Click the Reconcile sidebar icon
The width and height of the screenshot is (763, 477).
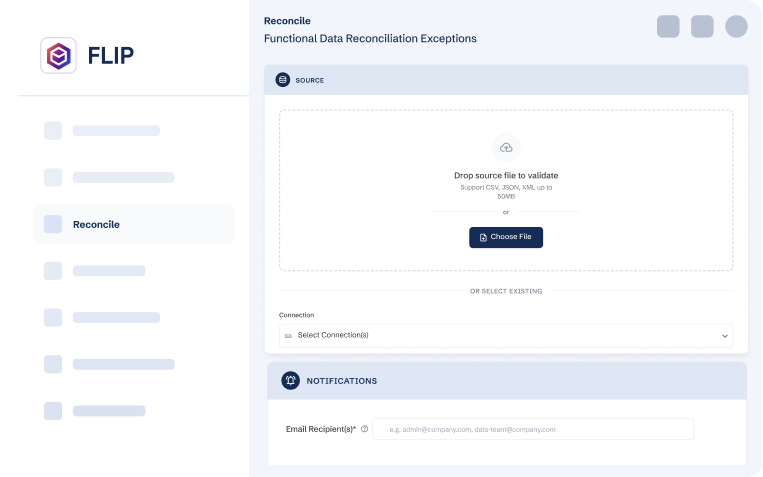[x=53, y=224]
